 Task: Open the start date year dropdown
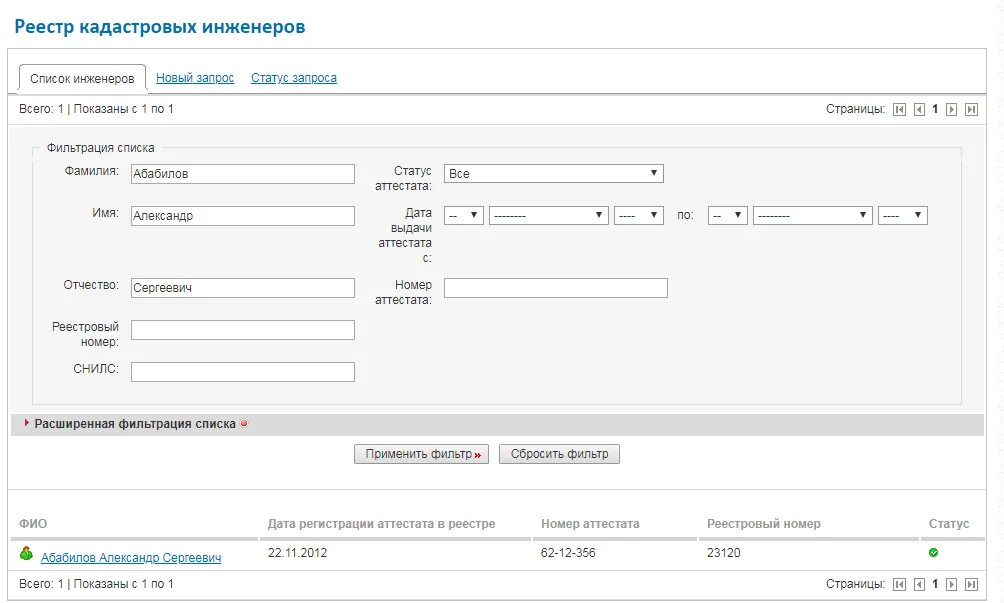pos(638,216)
